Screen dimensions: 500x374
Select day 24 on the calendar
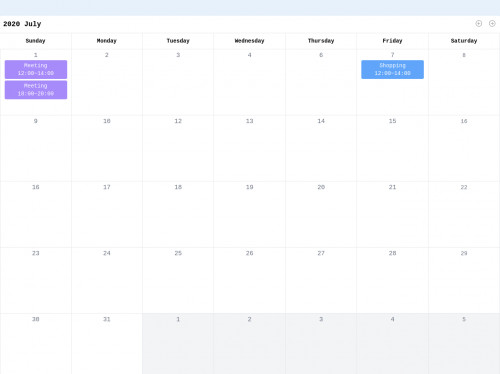107,280
